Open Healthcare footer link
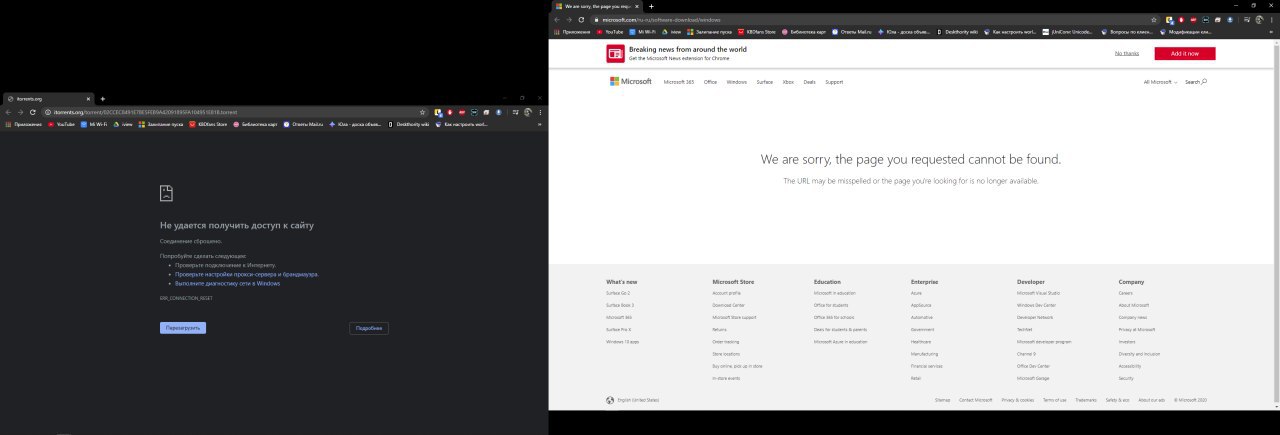The height and width of the screenshot is (435, 1280). click(x=921, y=341)
